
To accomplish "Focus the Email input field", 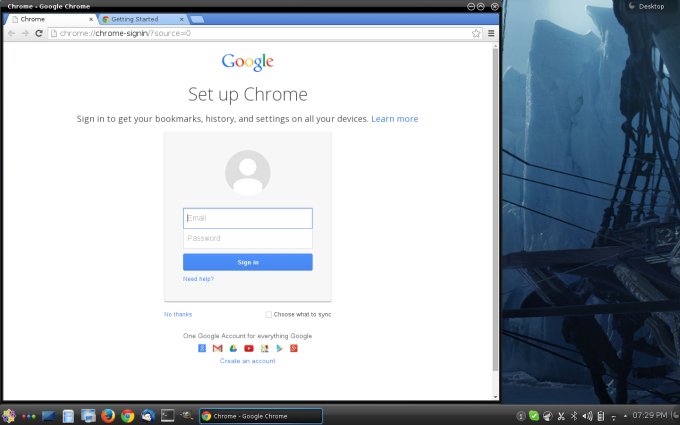I will click(248, 218).
